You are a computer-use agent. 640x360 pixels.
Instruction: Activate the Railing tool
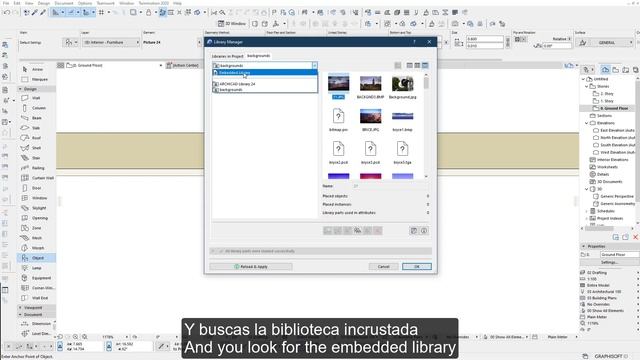(37, 168)
